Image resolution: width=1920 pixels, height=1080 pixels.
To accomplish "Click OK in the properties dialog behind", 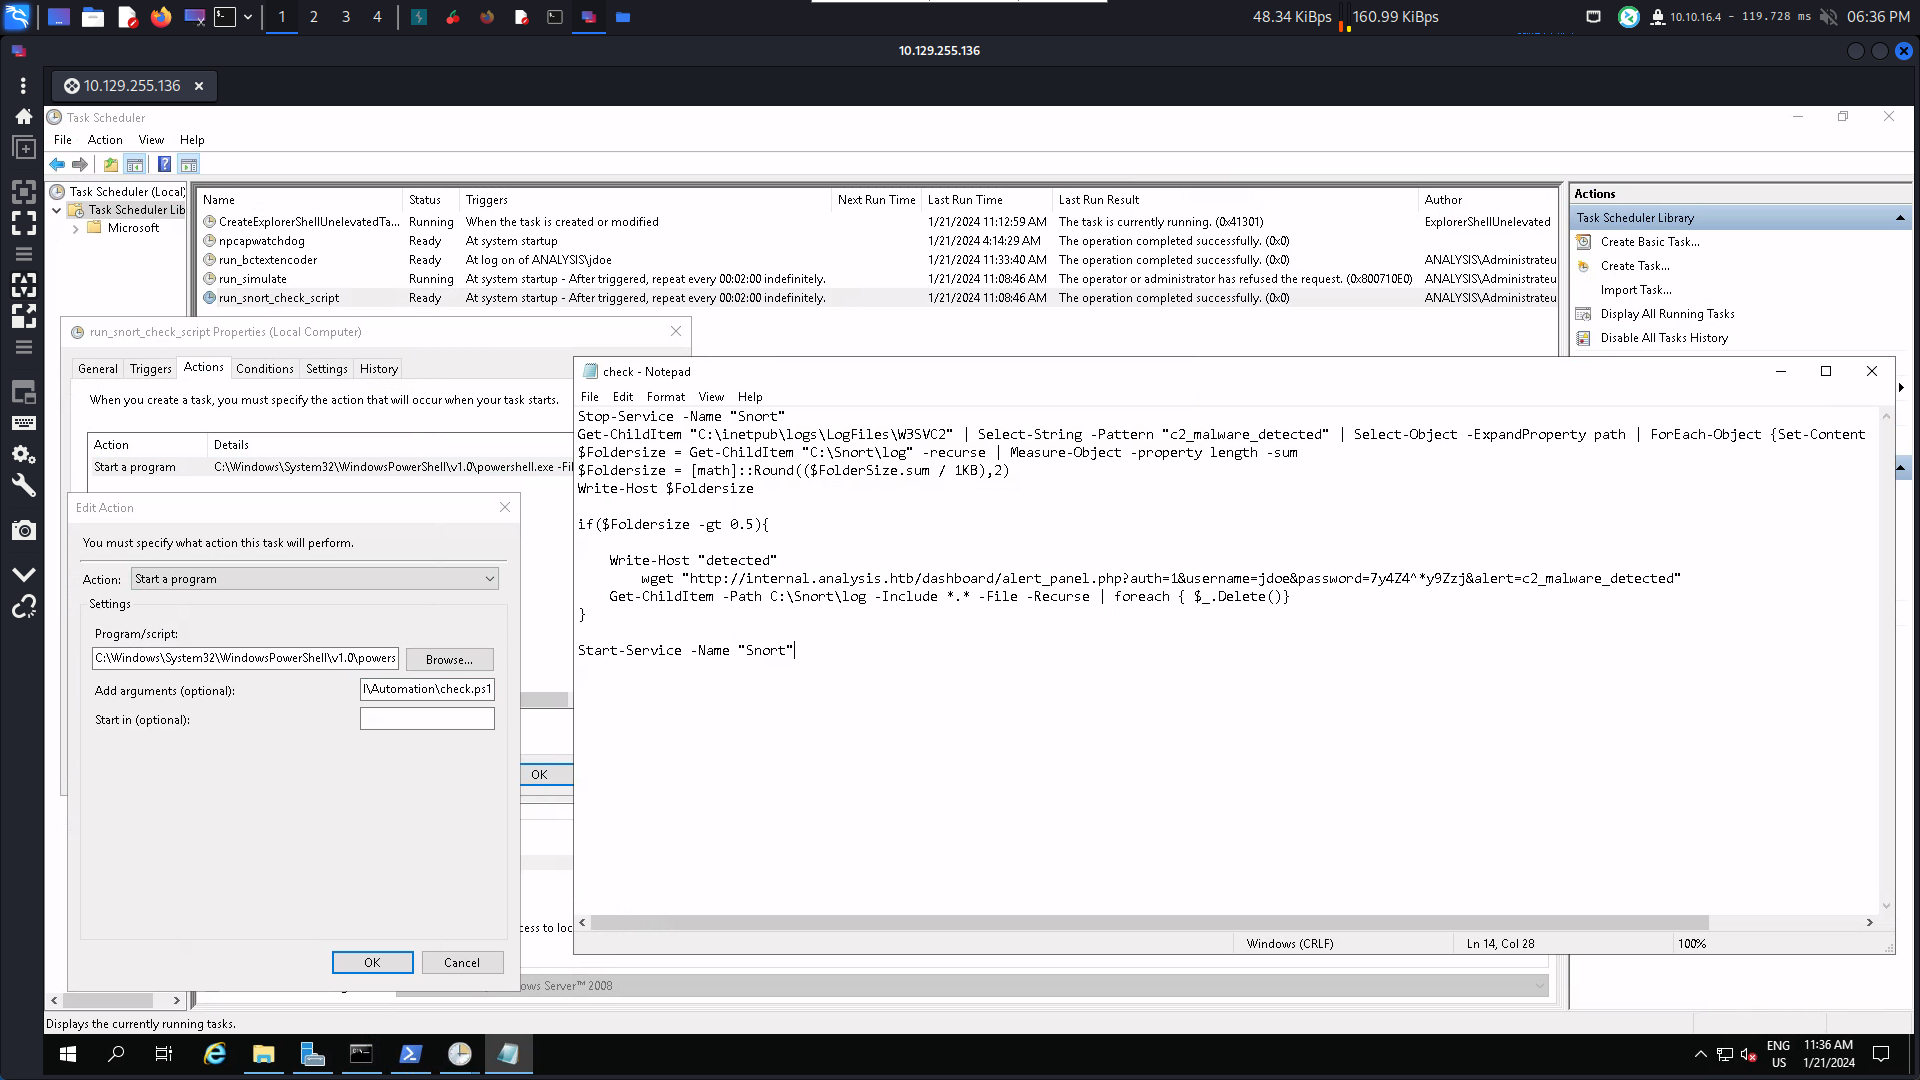I will [x=546, y=775].
